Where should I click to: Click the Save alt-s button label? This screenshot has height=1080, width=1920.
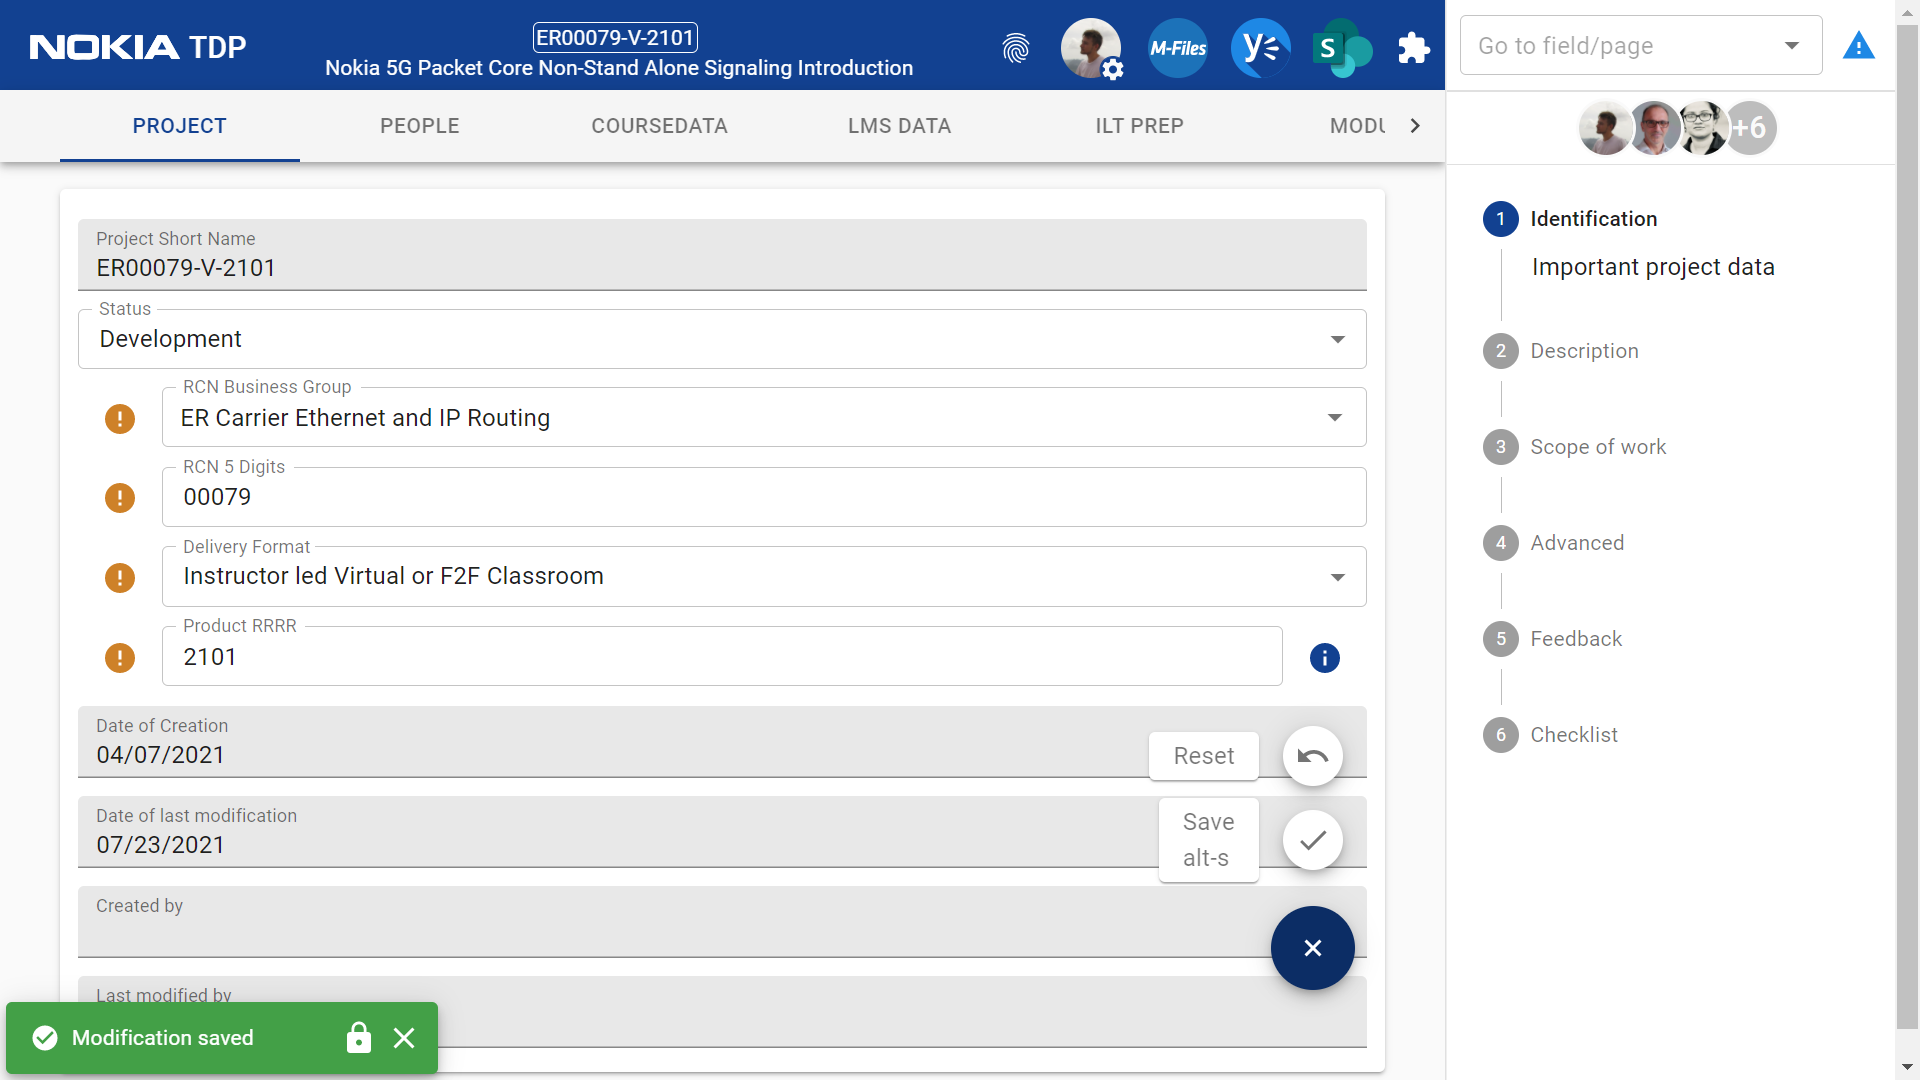[x=1208, y=840]
